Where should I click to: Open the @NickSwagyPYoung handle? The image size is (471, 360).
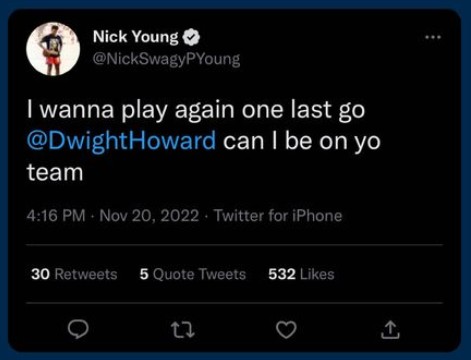166,59
